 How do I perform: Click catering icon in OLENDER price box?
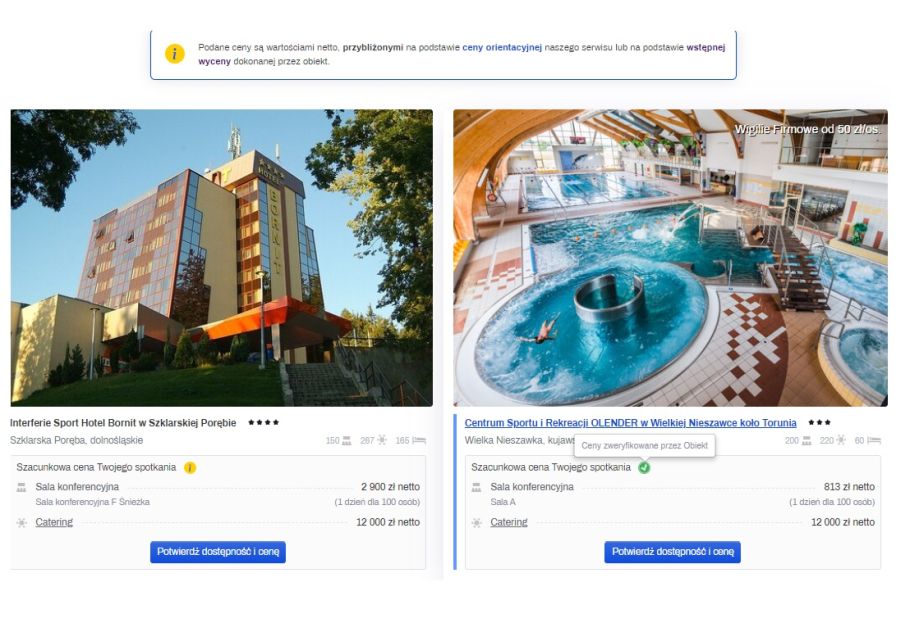476,523
